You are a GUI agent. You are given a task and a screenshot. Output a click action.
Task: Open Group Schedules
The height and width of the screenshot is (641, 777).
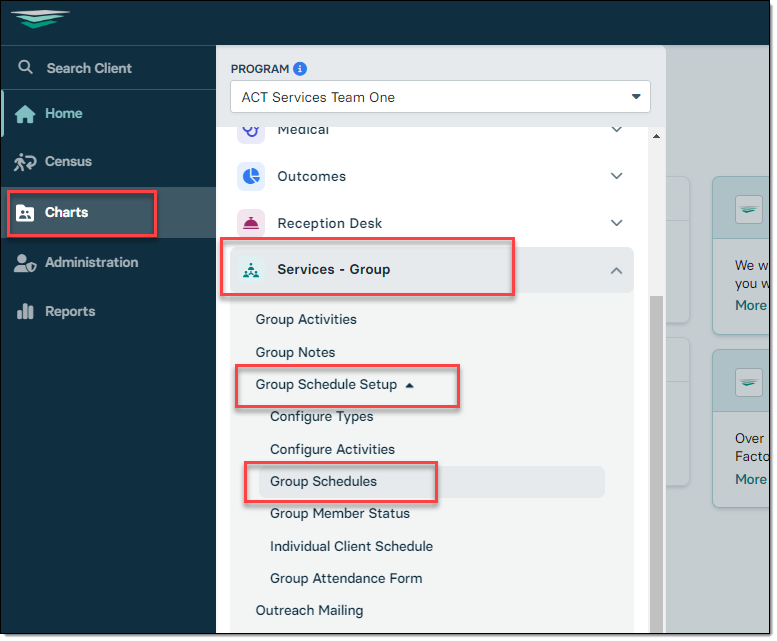tap(431, 481)
